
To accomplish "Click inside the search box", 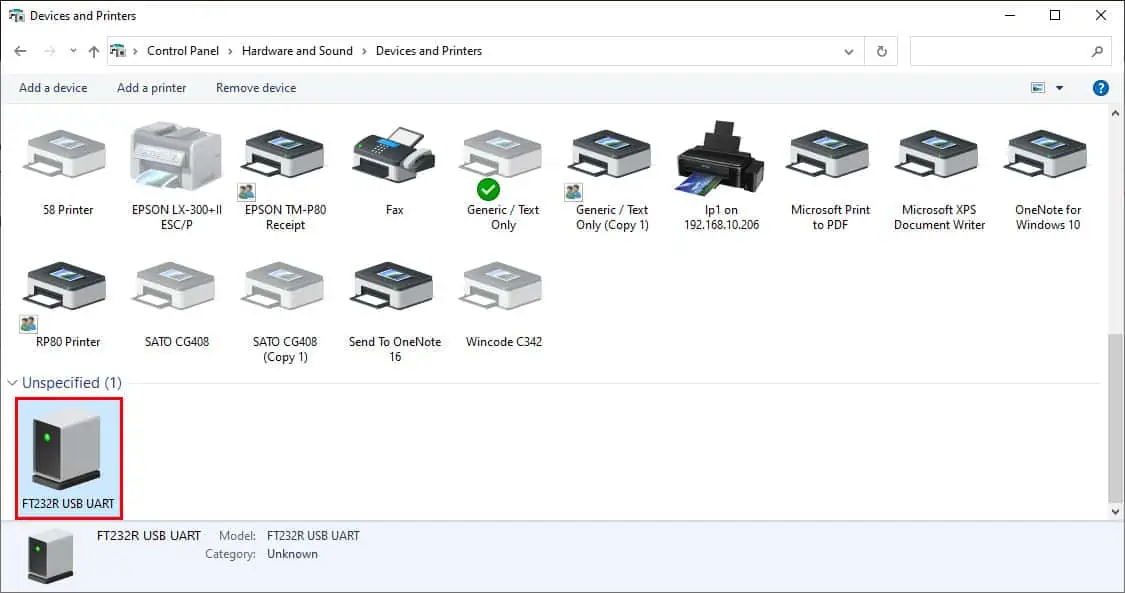I will (1000, 51).
